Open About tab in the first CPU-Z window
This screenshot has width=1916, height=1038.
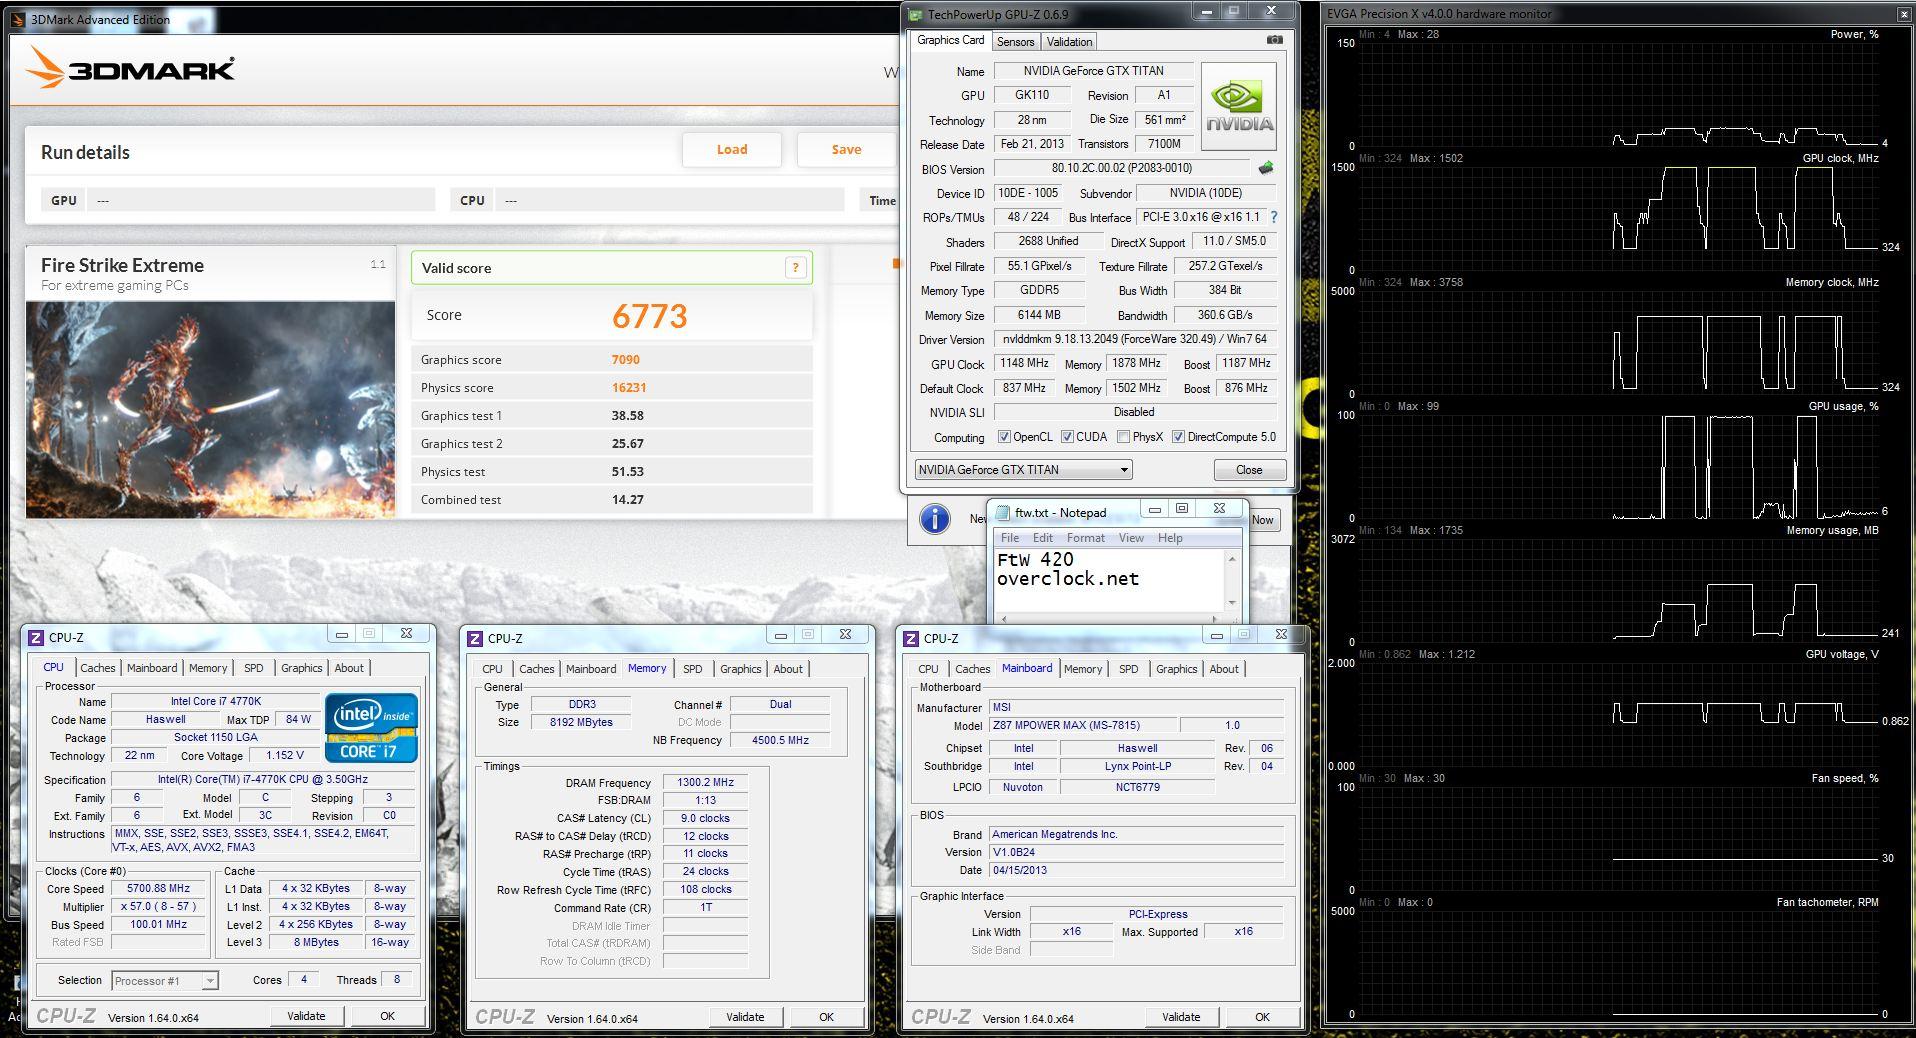(349, 668)
